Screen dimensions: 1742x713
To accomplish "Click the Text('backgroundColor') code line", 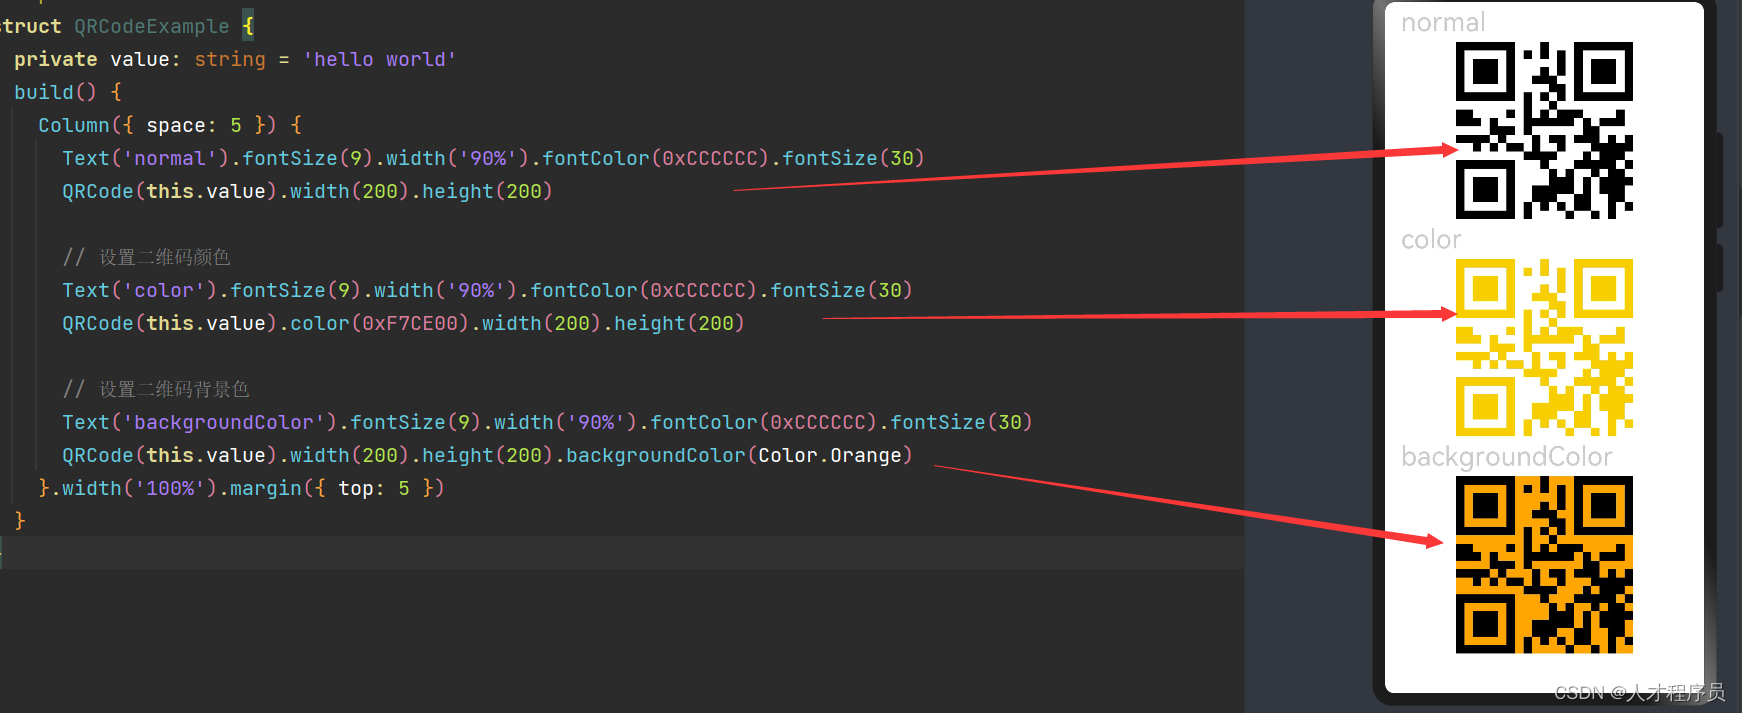I will 547,422.
